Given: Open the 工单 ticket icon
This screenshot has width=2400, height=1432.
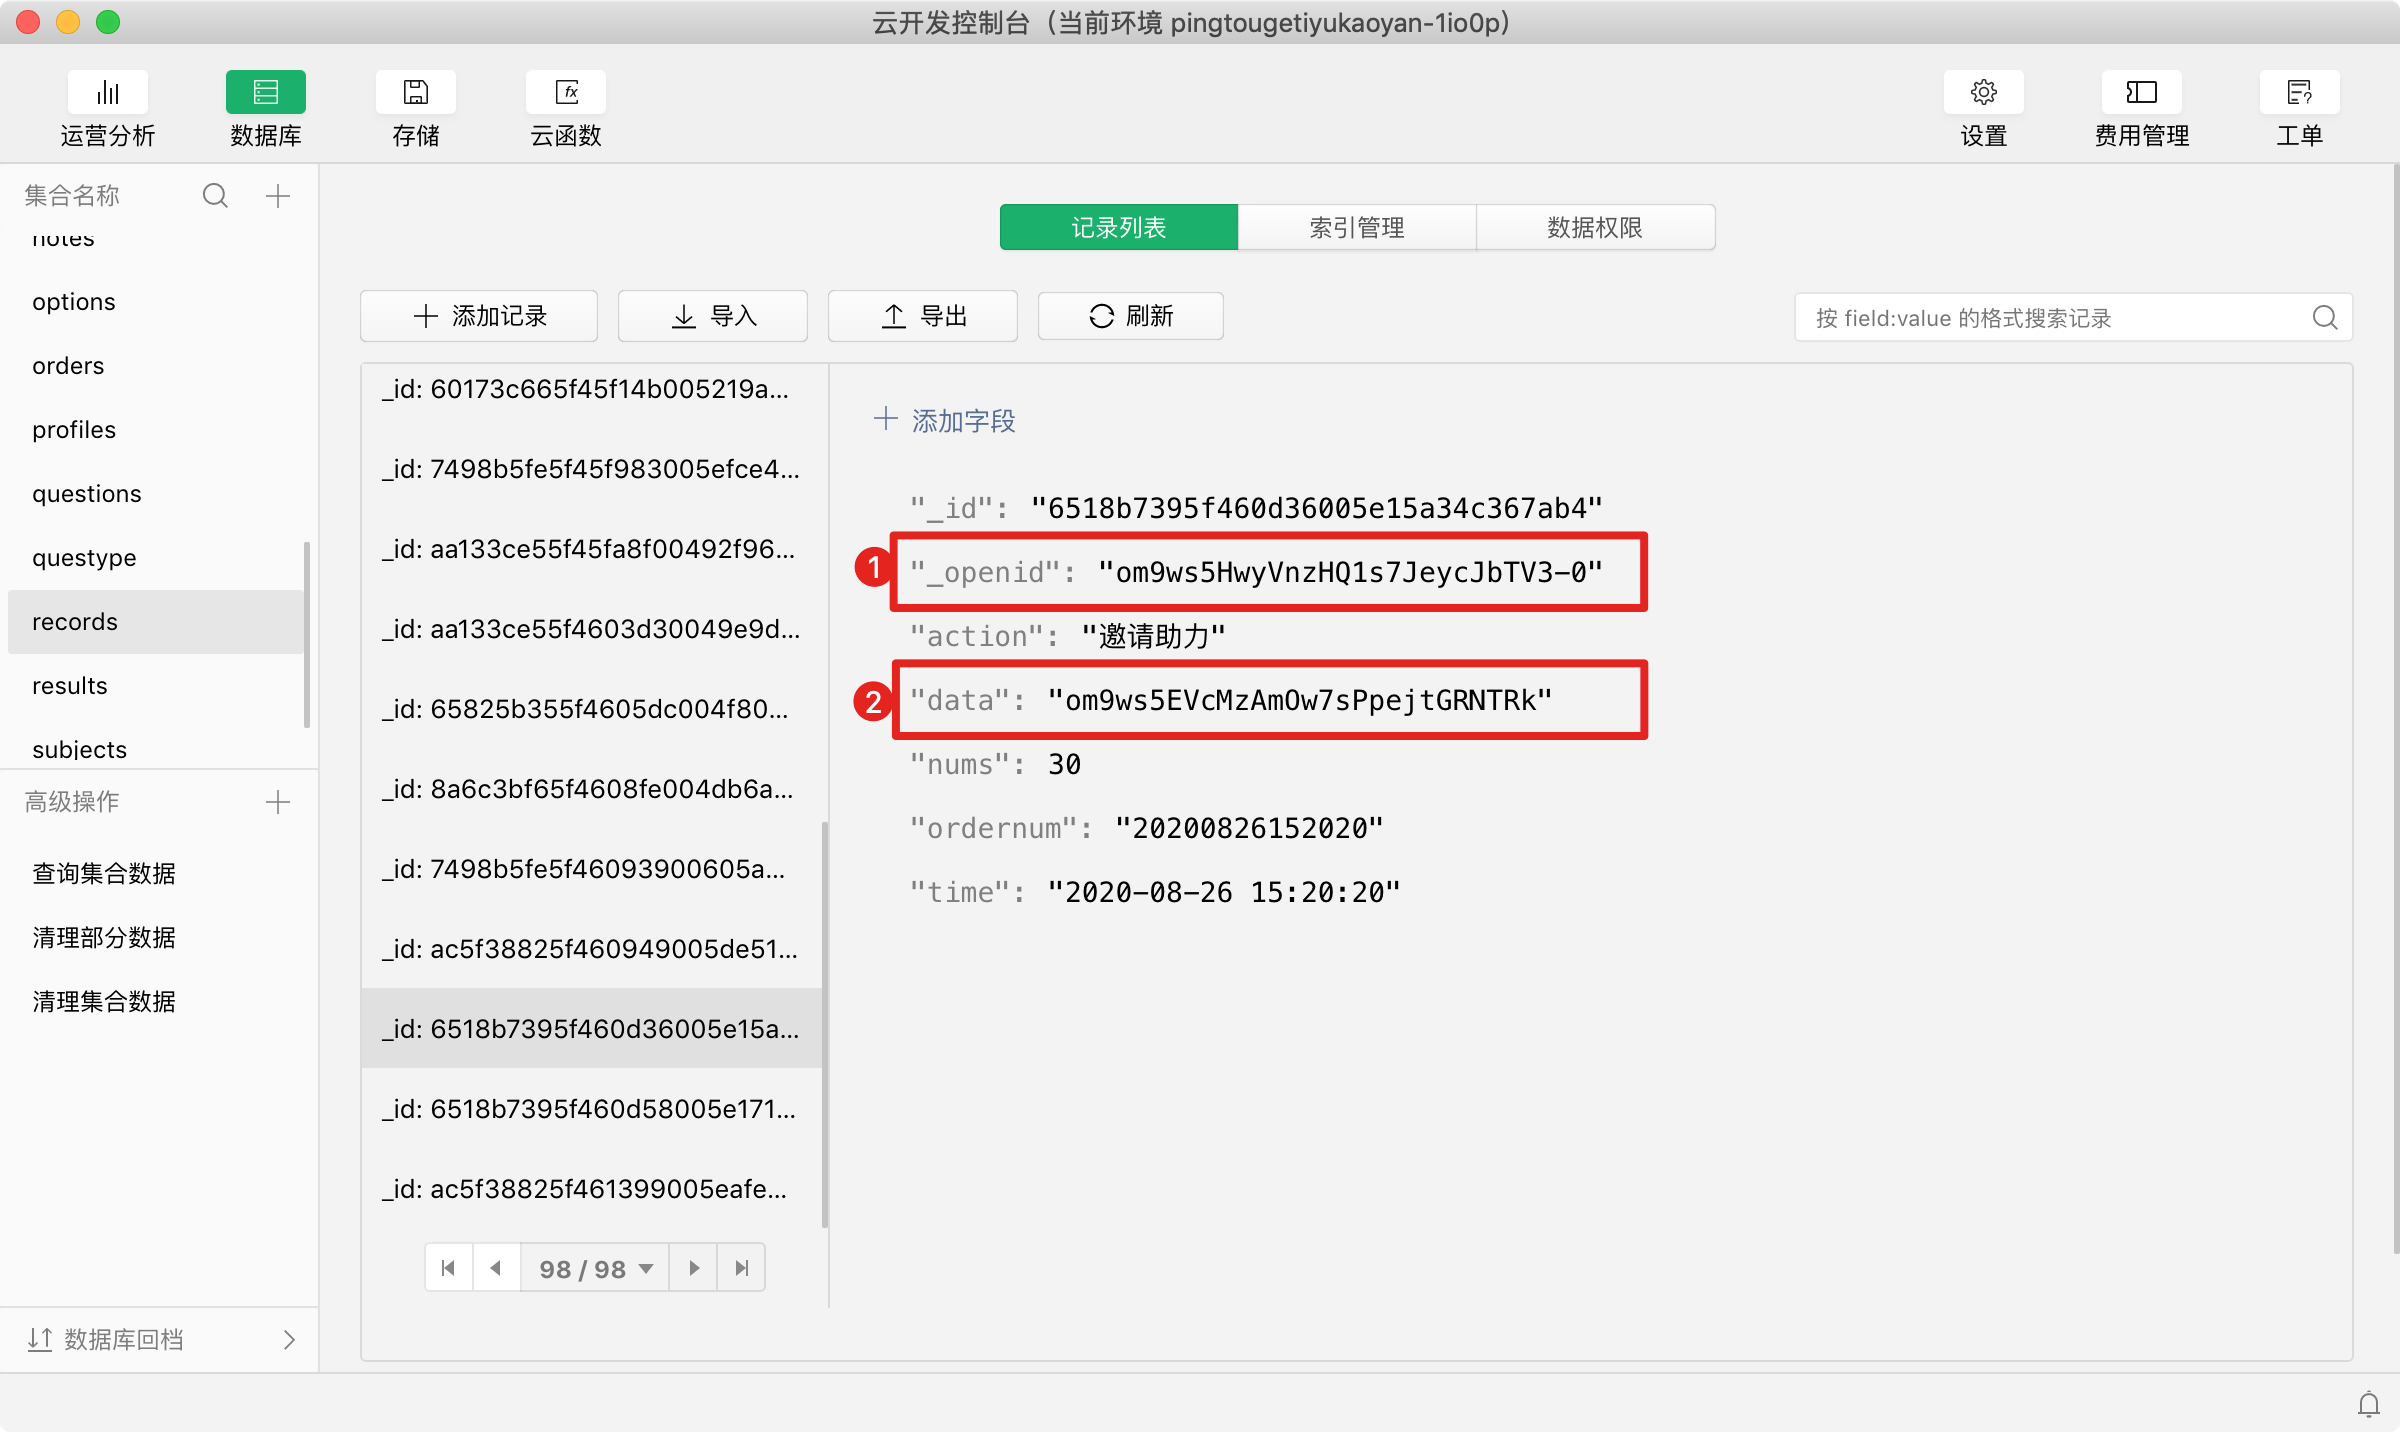Looking at the screenshot, I should (2299, 93).
